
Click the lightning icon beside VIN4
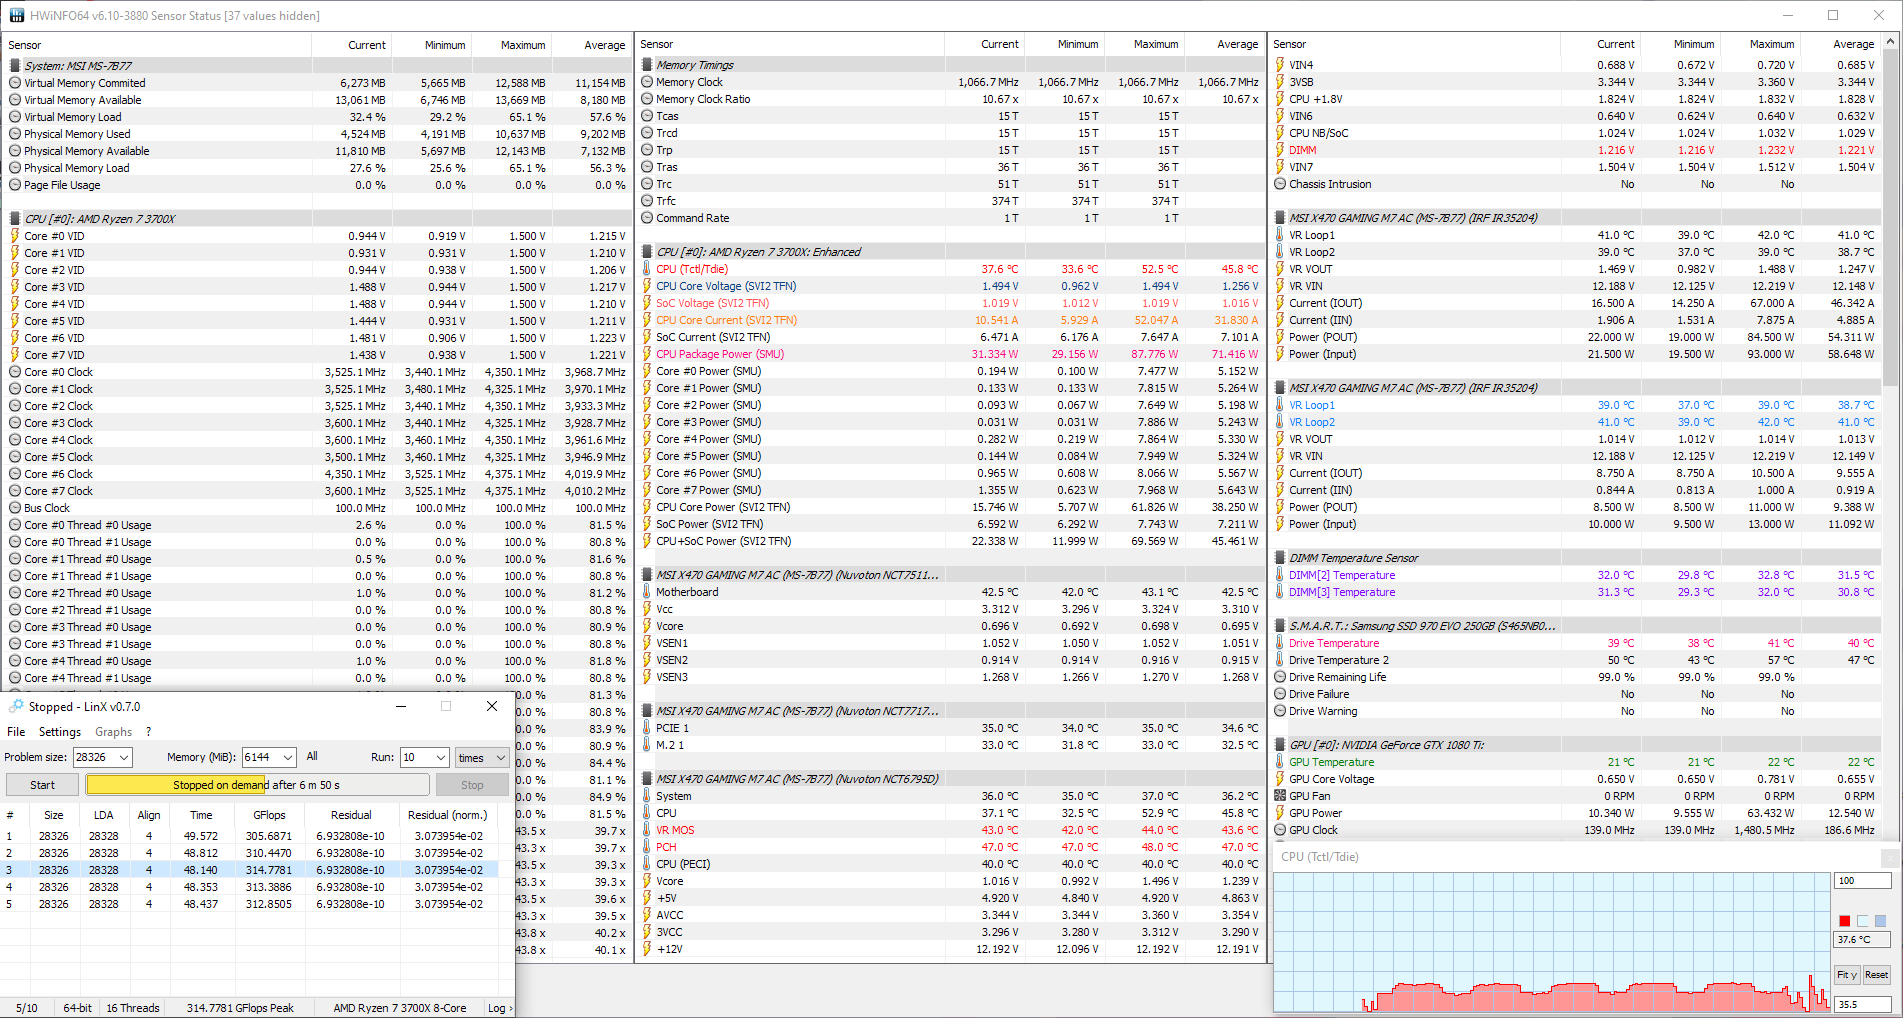coord(1280,65)
